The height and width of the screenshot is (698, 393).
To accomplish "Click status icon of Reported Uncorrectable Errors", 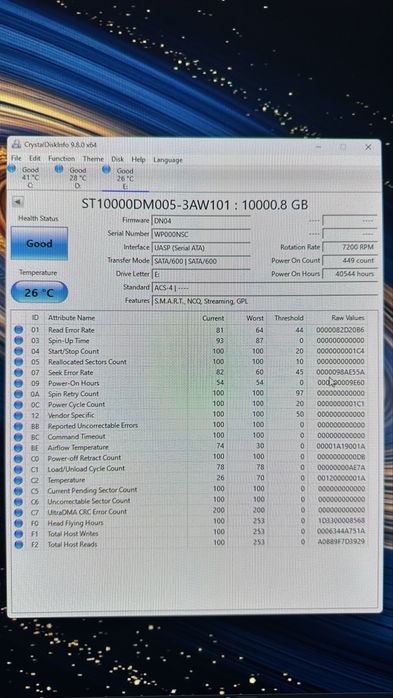I will [19, 426].
